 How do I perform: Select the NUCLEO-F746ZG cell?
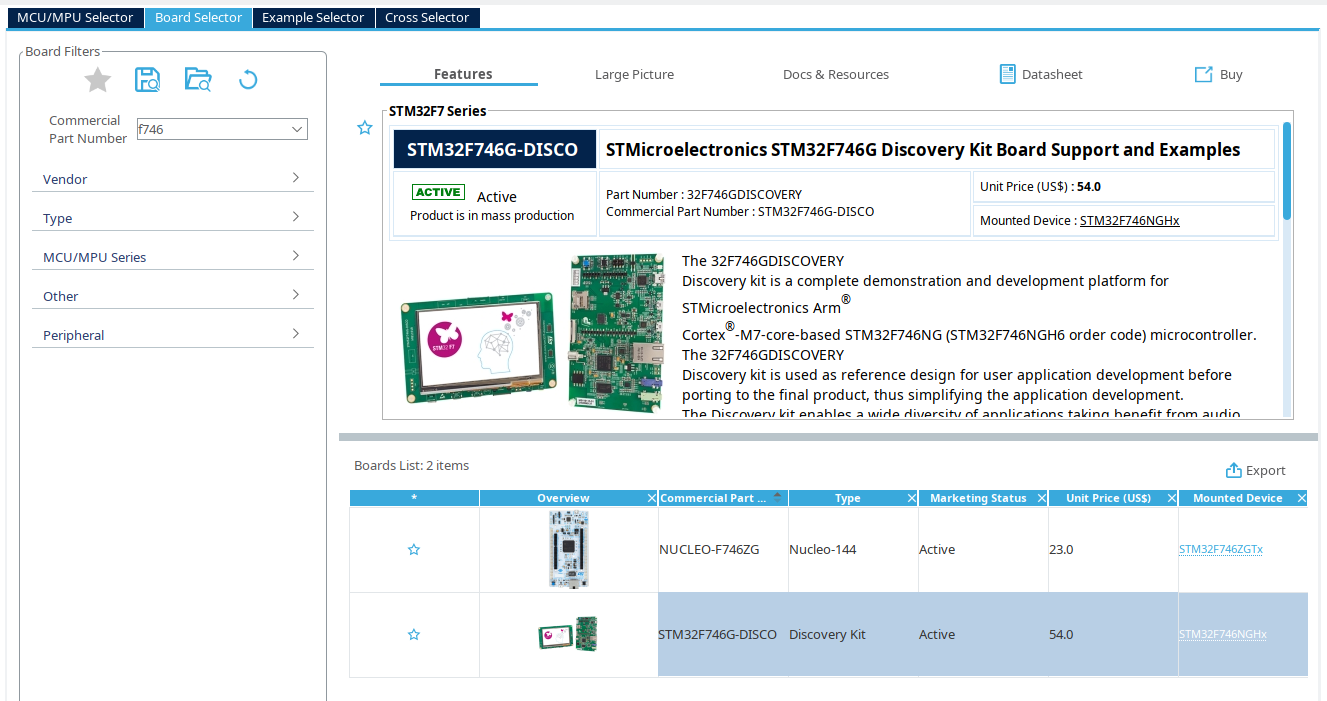pyautogui.click(x=723, y=550)
